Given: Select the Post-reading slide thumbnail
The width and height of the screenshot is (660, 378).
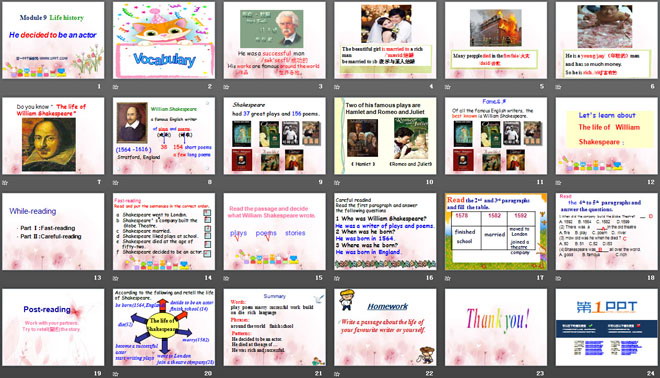Looking at the screenshot, I should 53,327.
